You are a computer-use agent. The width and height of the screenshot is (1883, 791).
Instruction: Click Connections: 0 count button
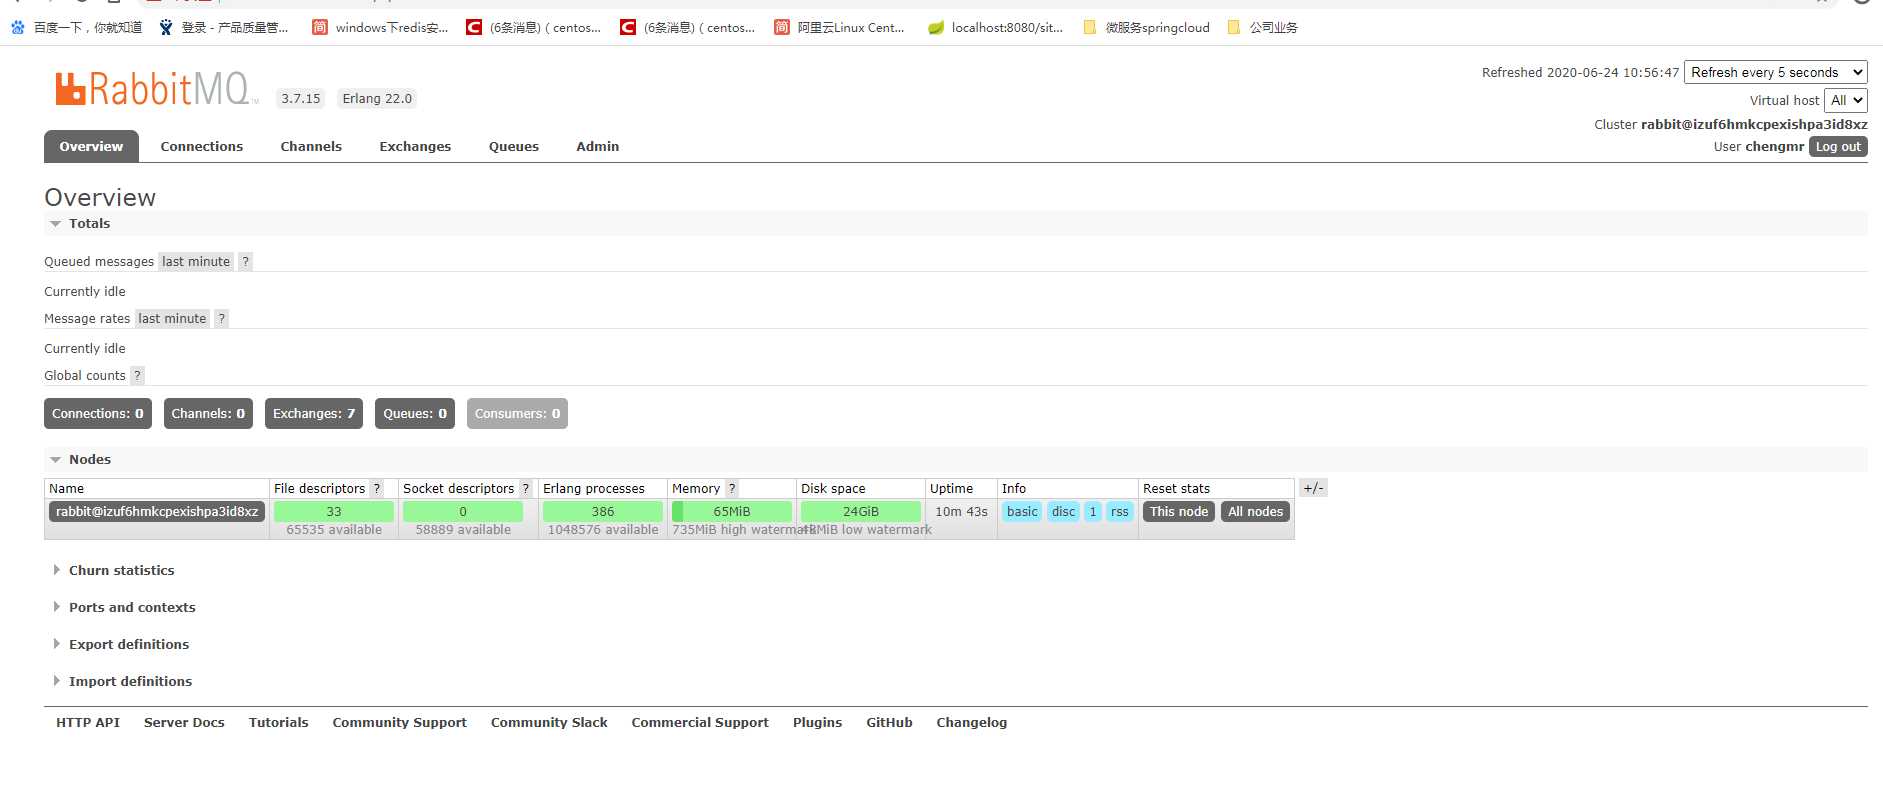coord(98,414)
